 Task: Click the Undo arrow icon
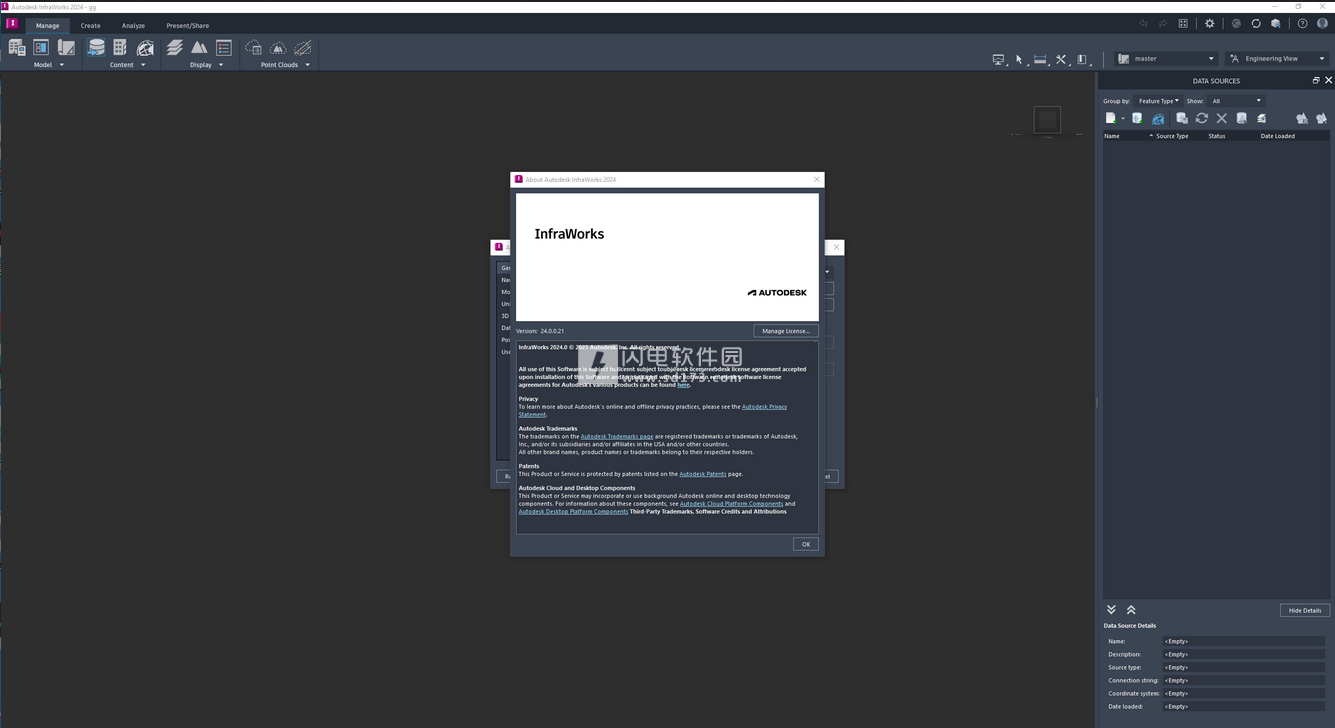tap(1144, 24)
